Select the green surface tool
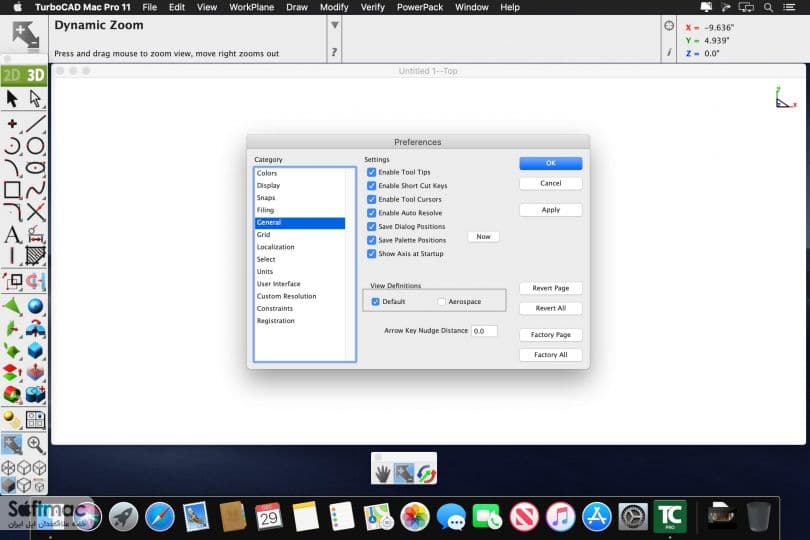This screenshot has width=810, height=540. (x=12, y=306)
